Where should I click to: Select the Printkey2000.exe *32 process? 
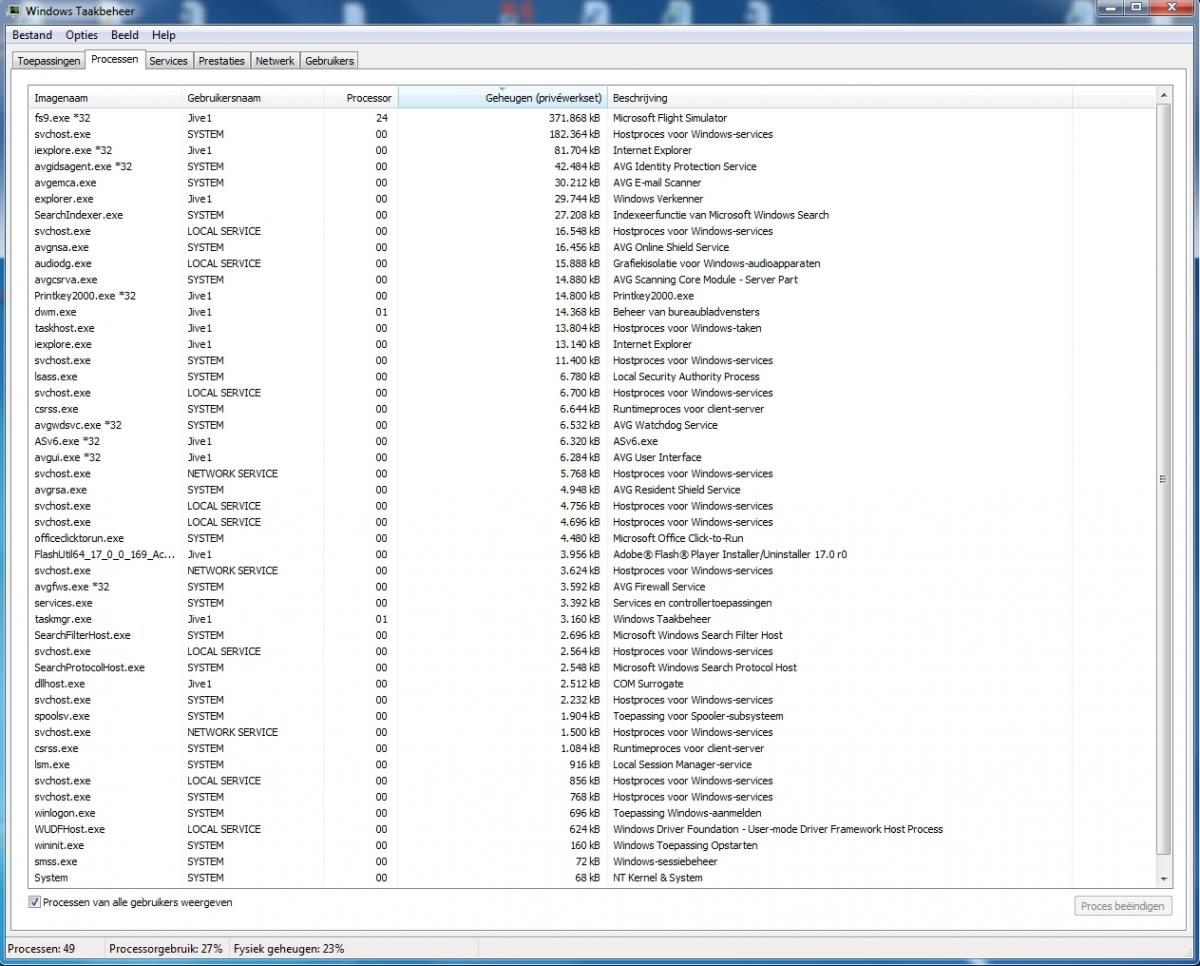tap(592, 296)
